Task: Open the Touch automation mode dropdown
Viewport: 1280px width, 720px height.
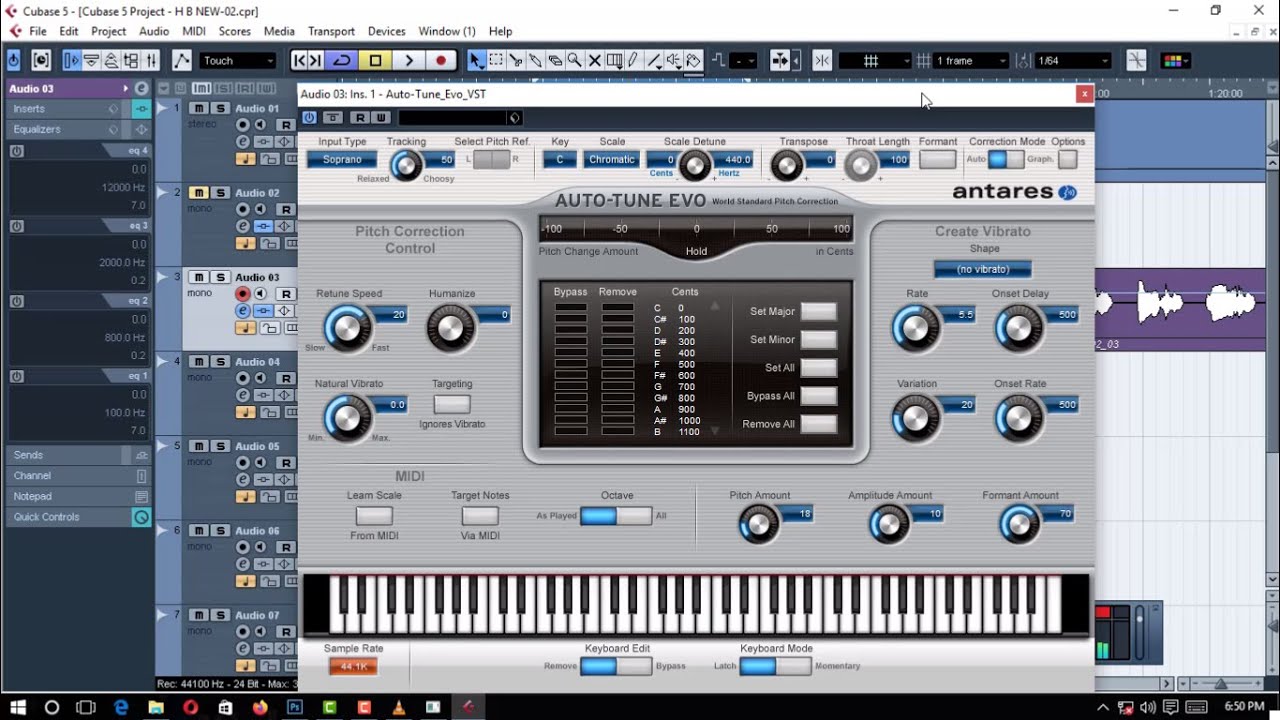Action: [238, 61]
